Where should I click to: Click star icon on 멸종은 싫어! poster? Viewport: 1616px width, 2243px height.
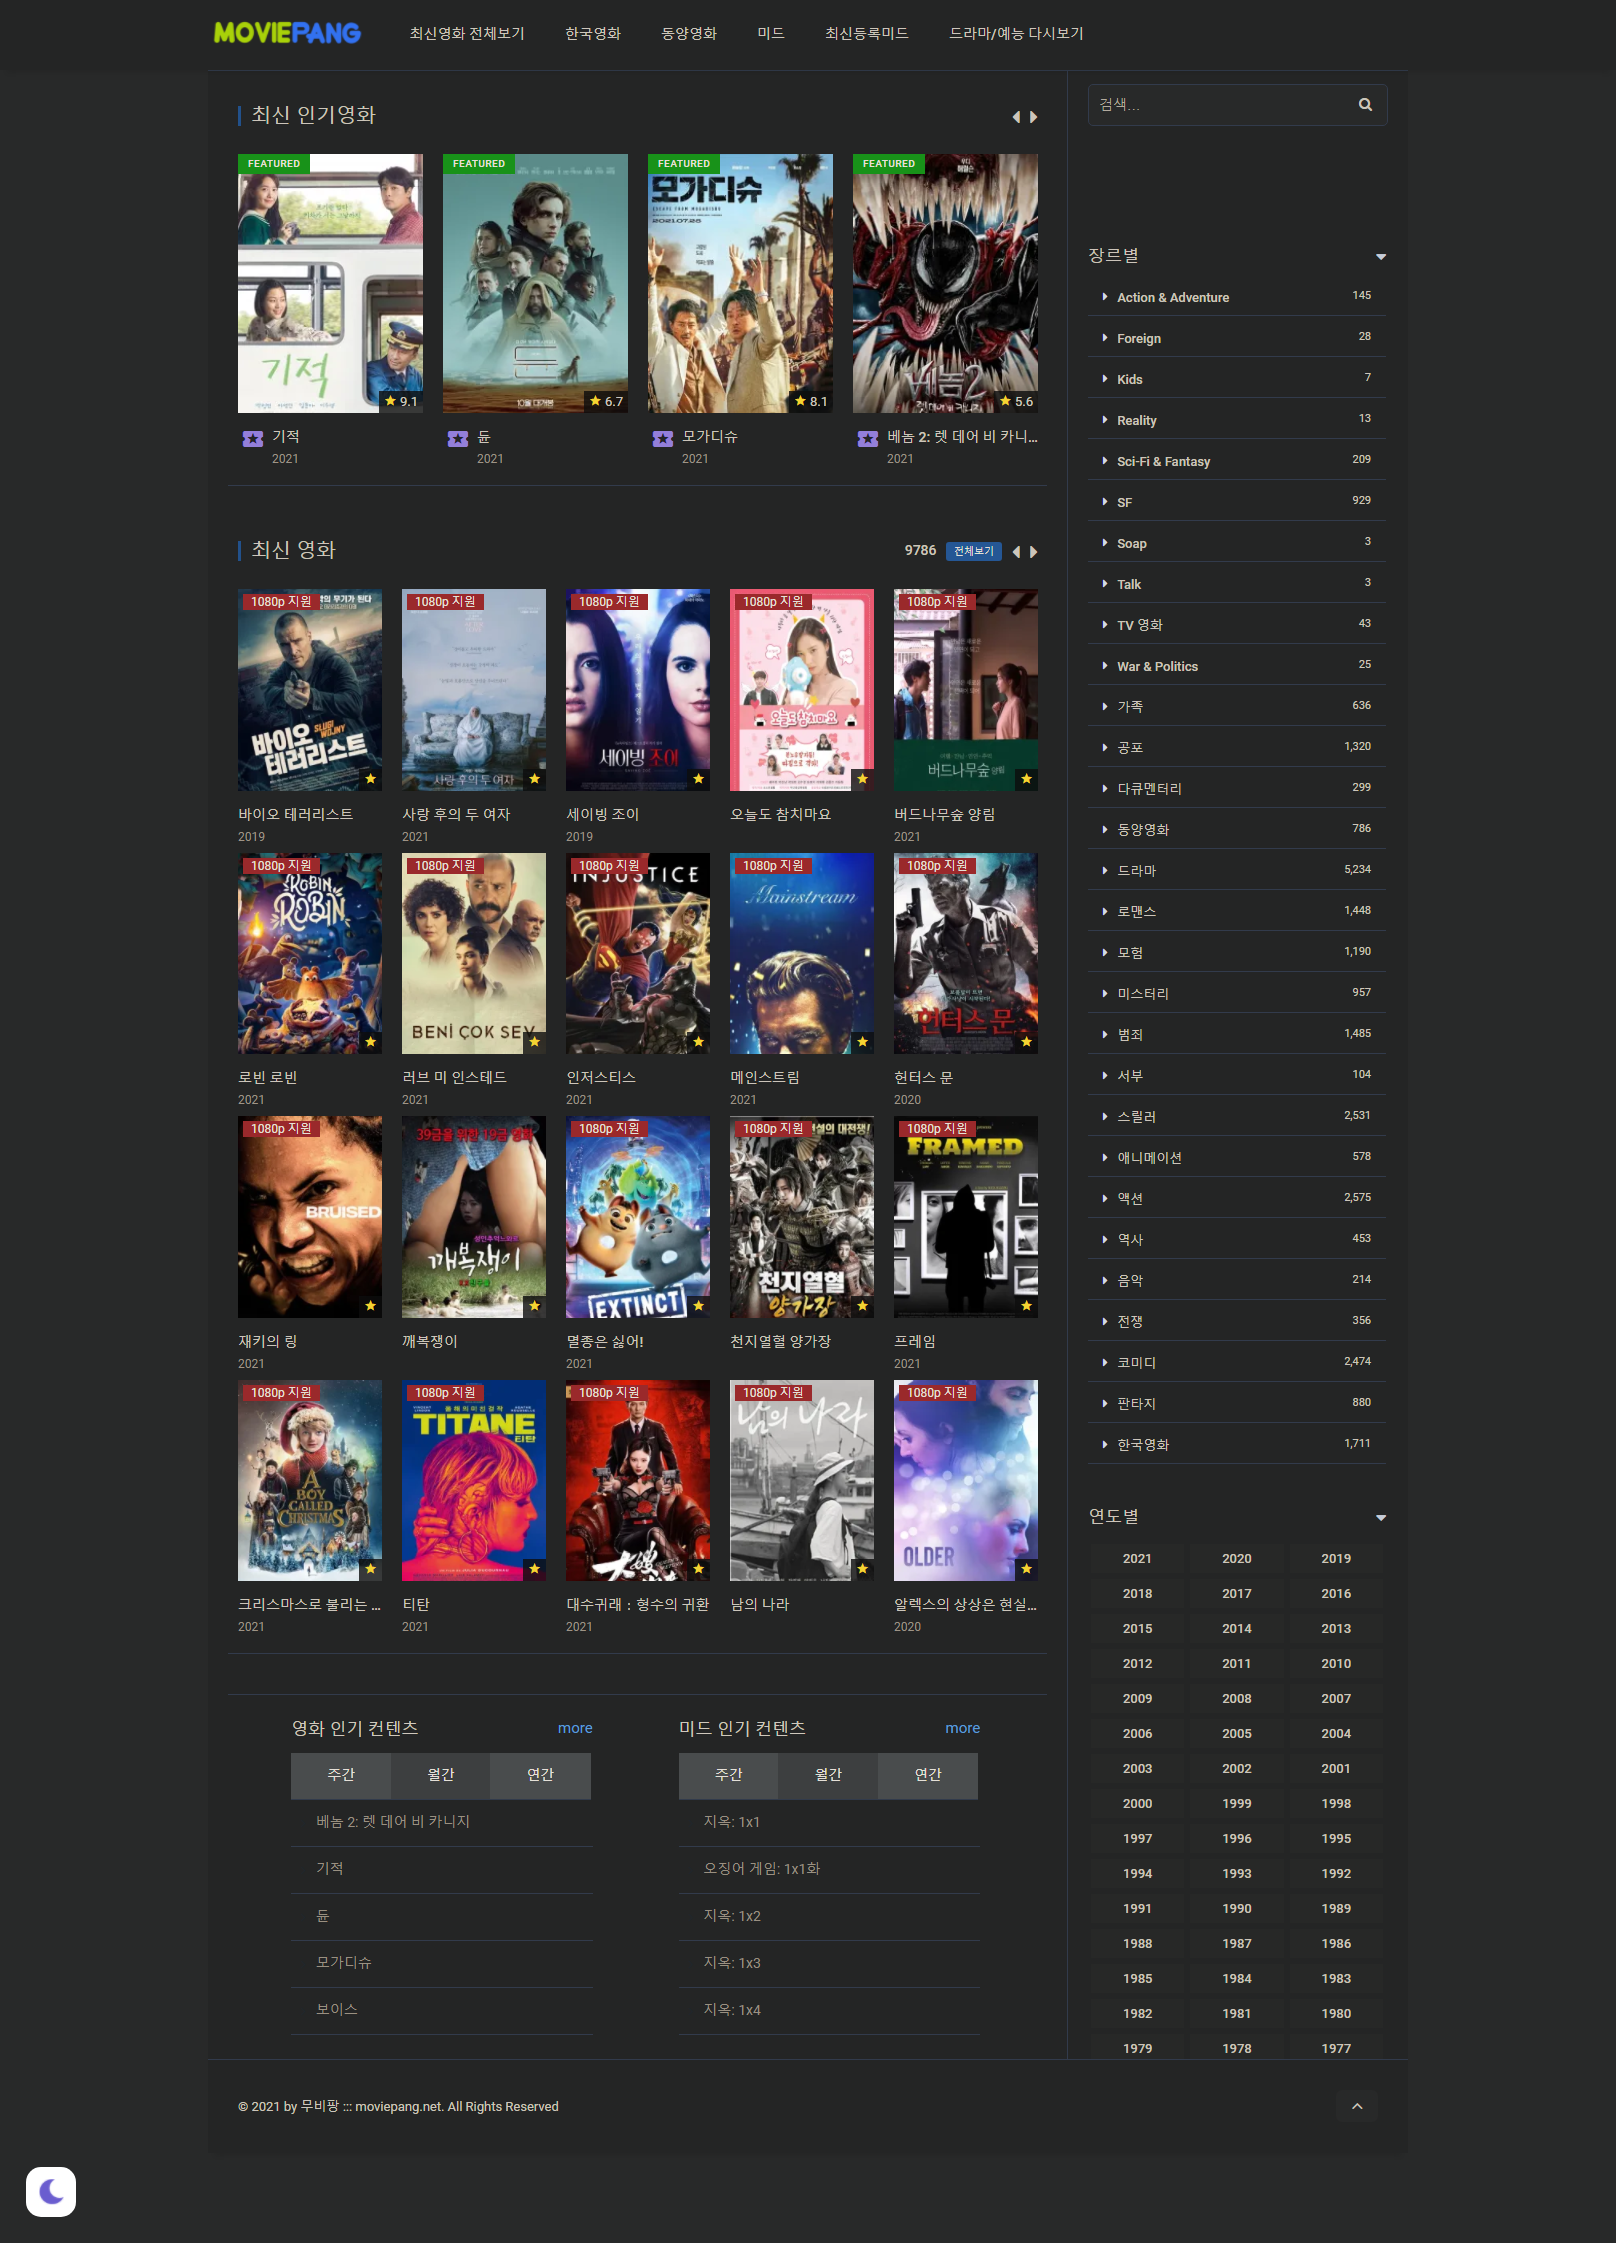699,1306
